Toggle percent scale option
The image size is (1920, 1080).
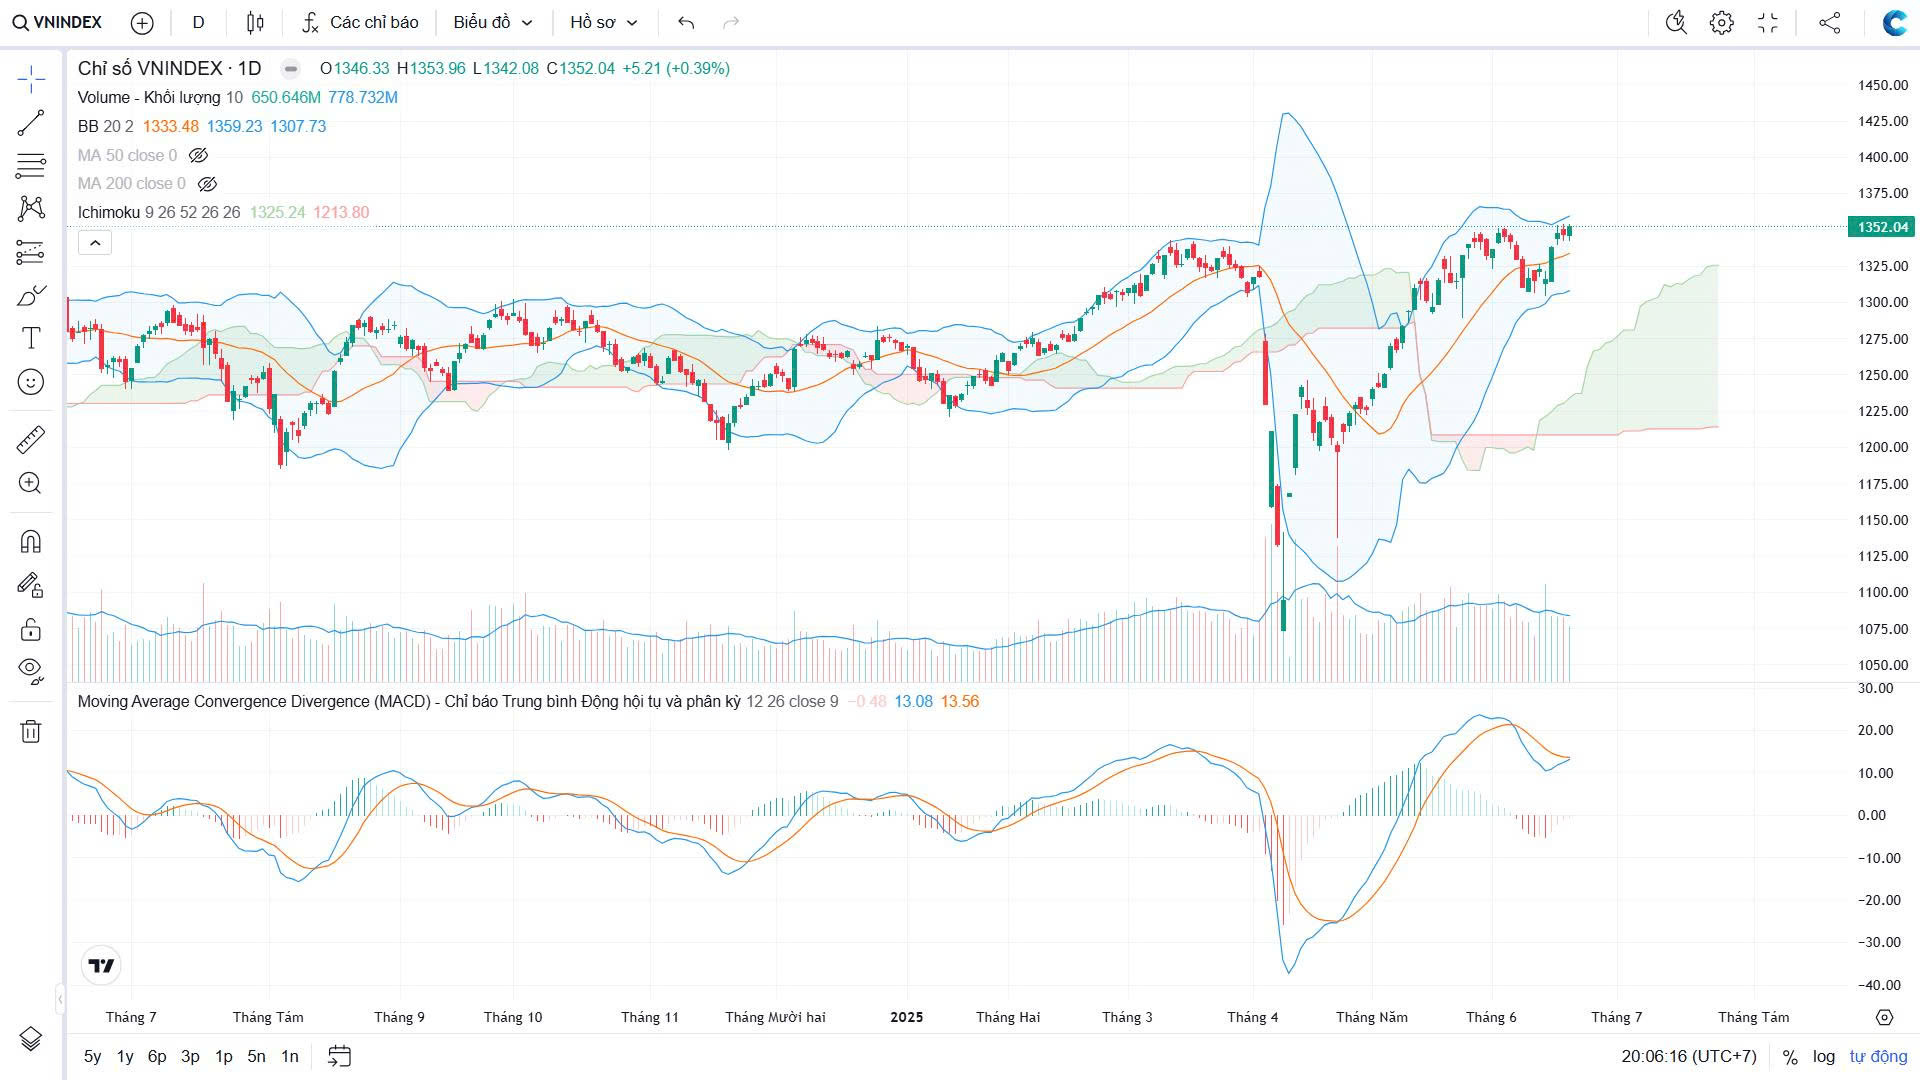pyautogui.click(x=1790, y=1056)
